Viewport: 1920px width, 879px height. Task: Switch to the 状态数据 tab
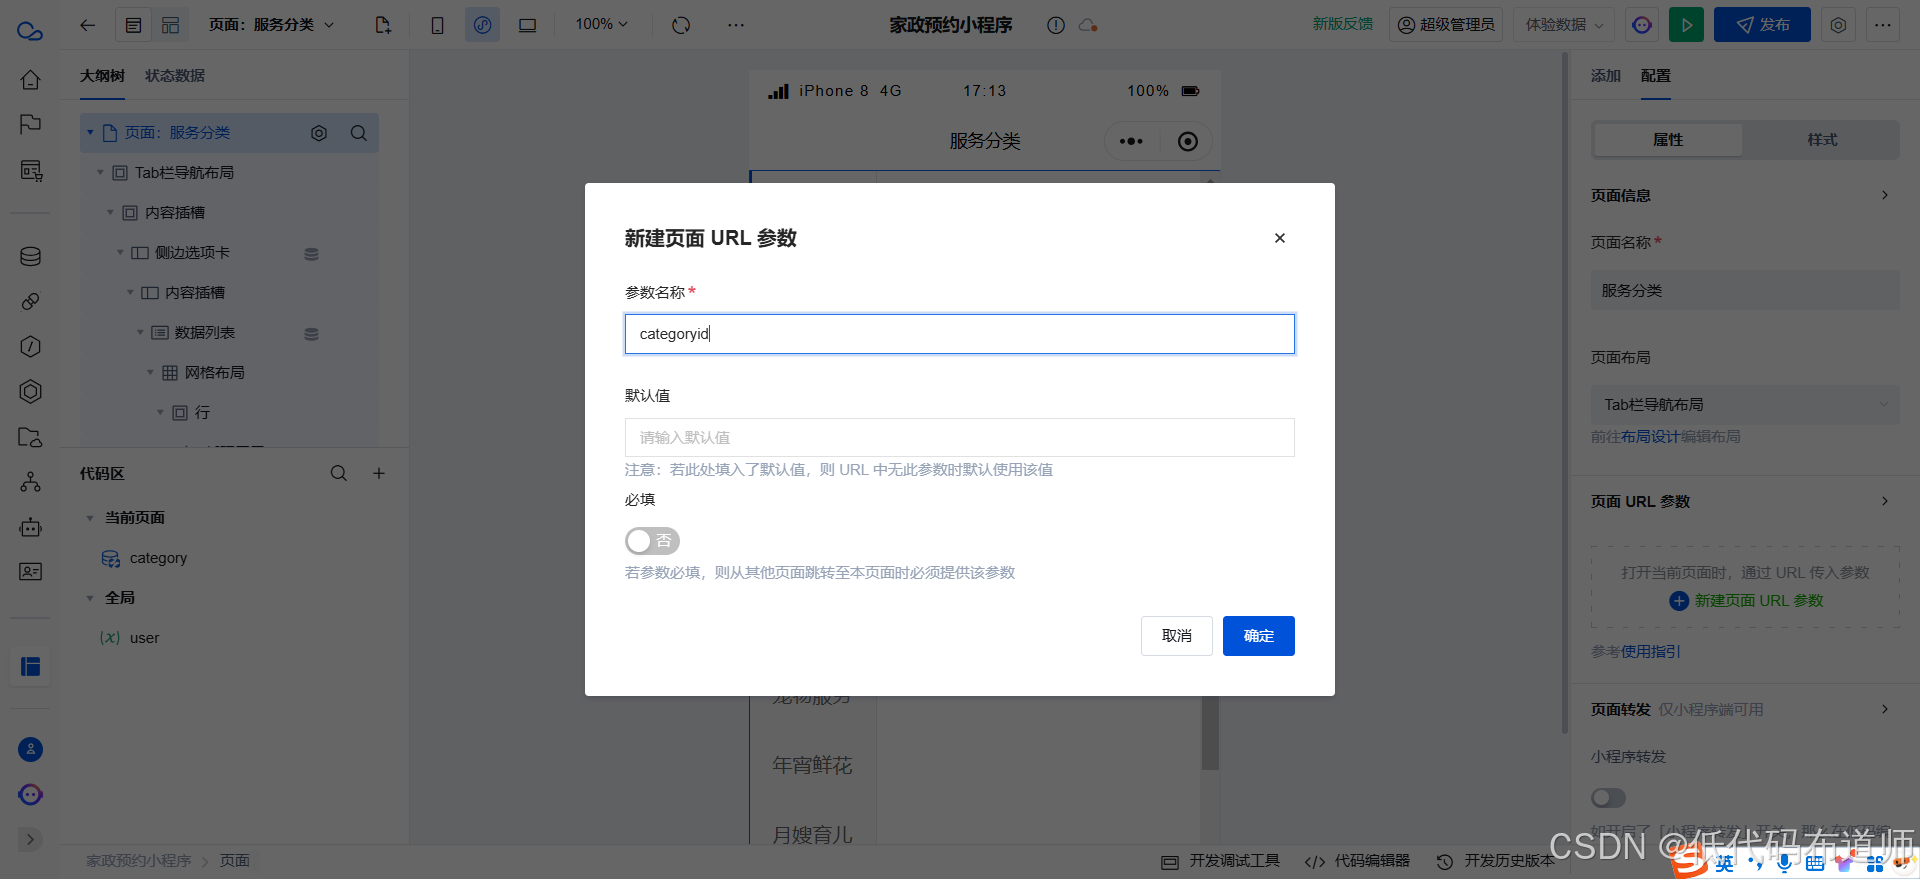[175, 76]
